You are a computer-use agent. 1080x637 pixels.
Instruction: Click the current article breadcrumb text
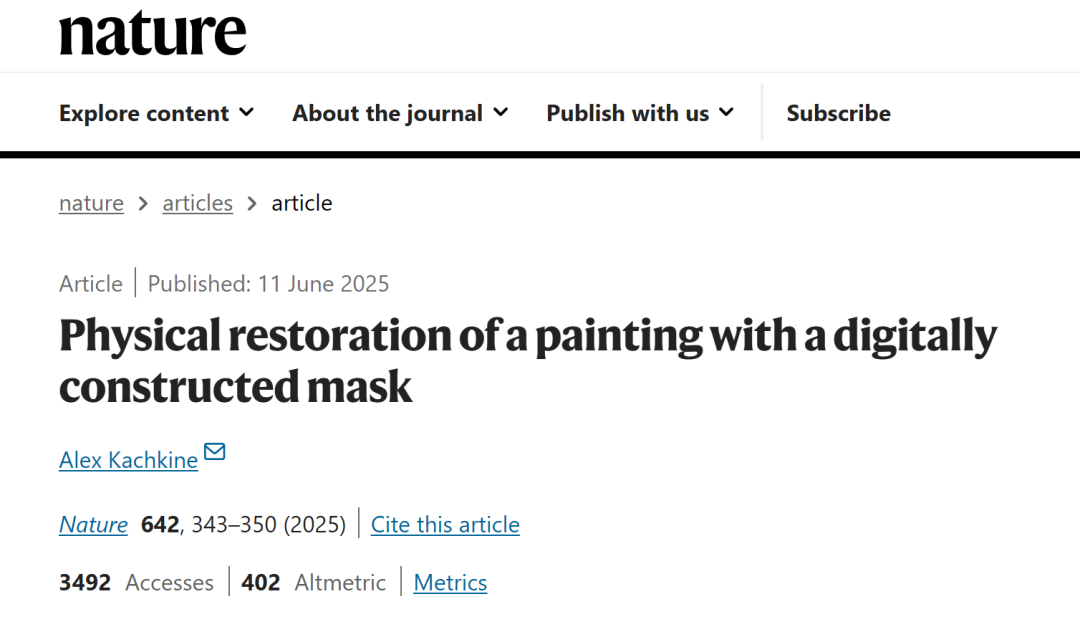(x=302, y=203)
